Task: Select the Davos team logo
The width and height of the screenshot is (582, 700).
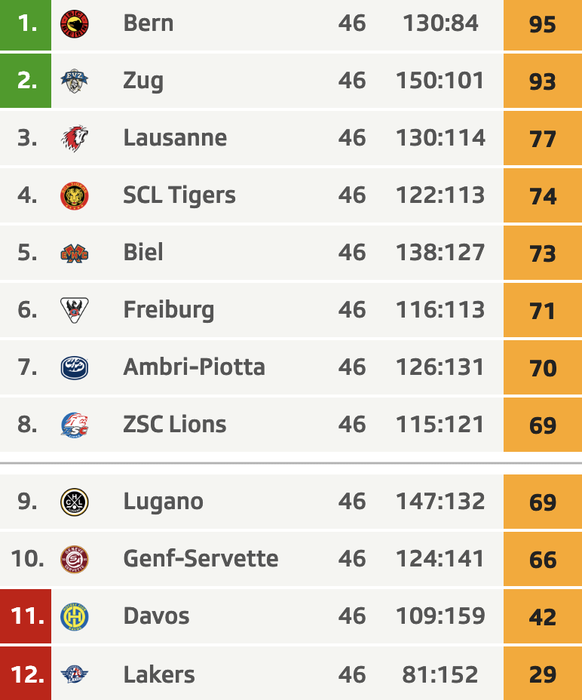Action: pos(74,617)
